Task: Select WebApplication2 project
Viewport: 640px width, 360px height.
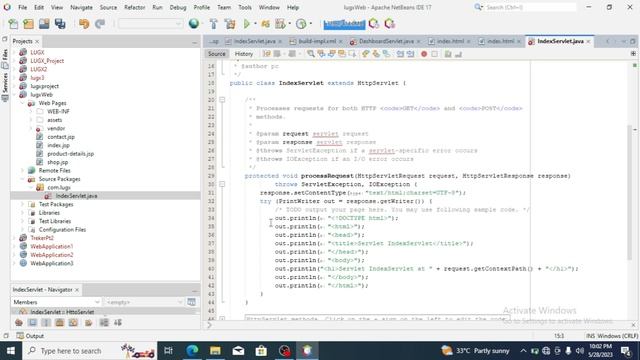Action: (x=51, y=255)
